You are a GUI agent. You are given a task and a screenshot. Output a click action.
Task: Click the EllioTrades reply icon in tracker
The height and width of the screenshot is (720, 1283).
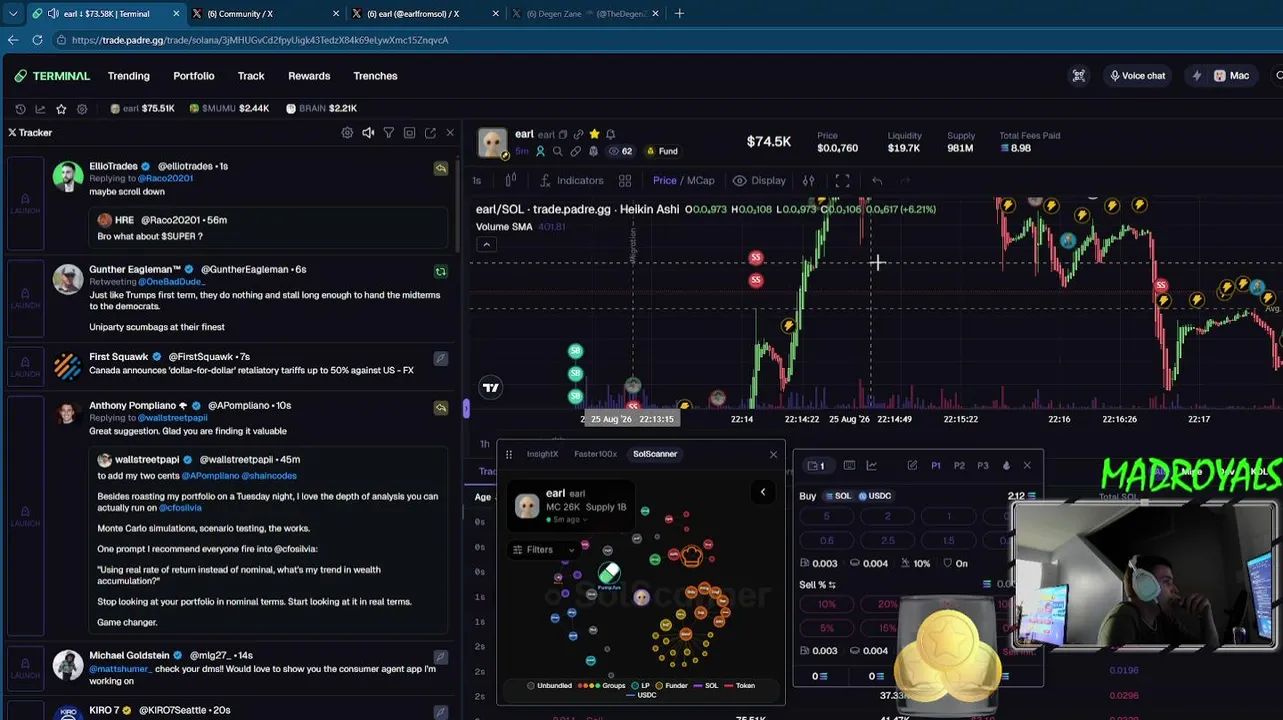[x=441, y=168]
